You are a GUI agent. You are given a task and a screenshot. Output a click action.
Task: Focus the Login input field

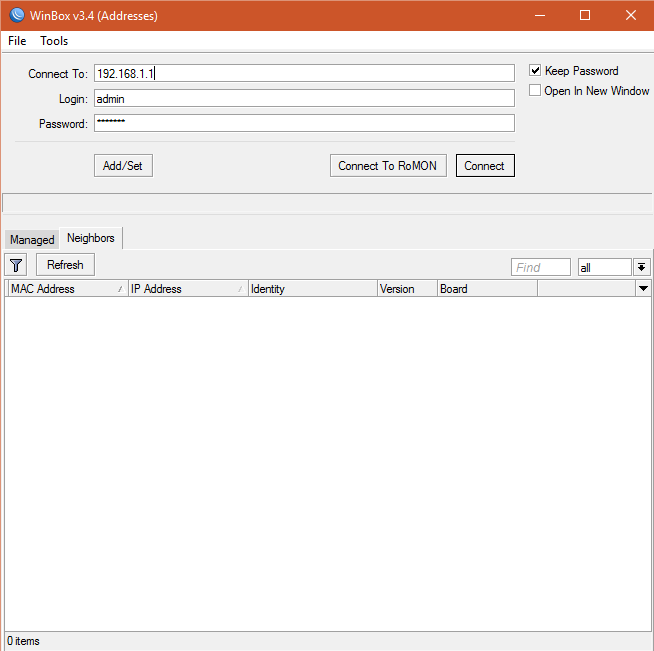pos(304,98)
